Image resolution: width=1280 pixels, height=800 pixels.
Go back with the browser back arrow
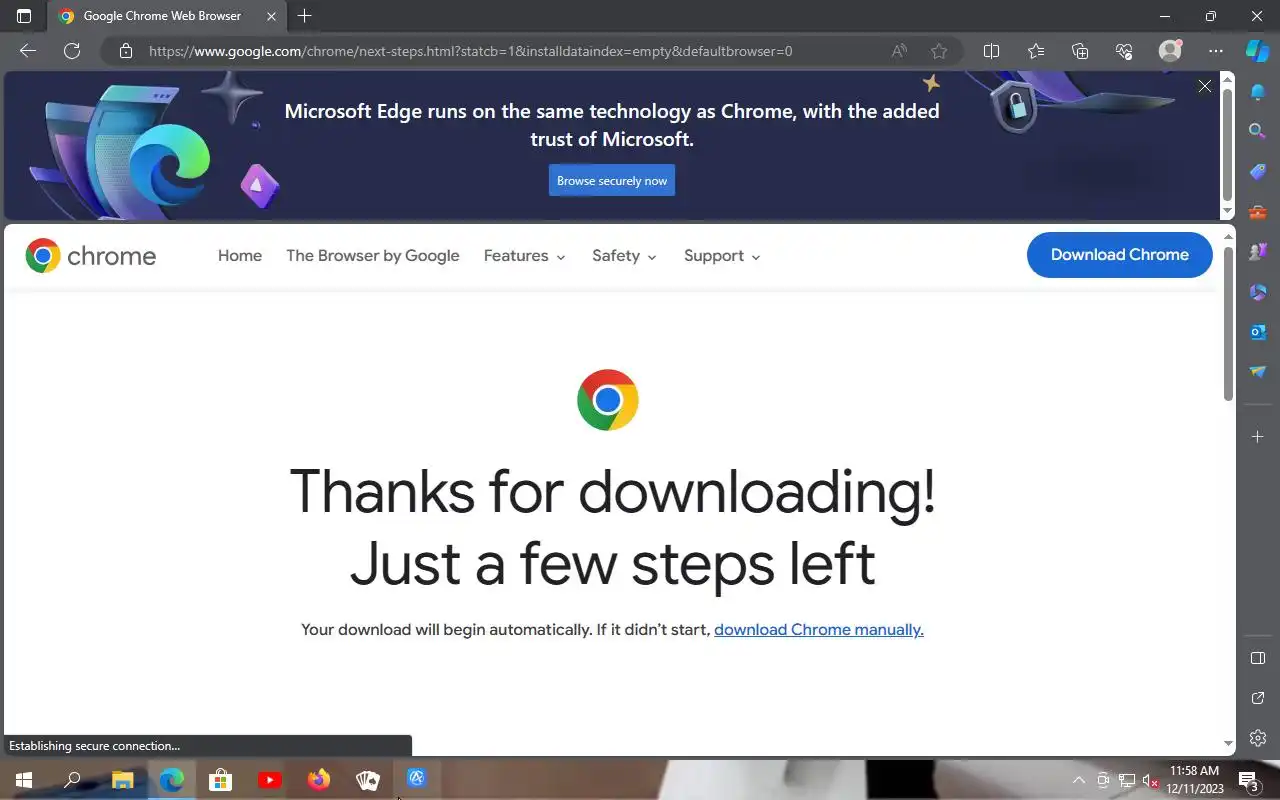pos(28,51)
